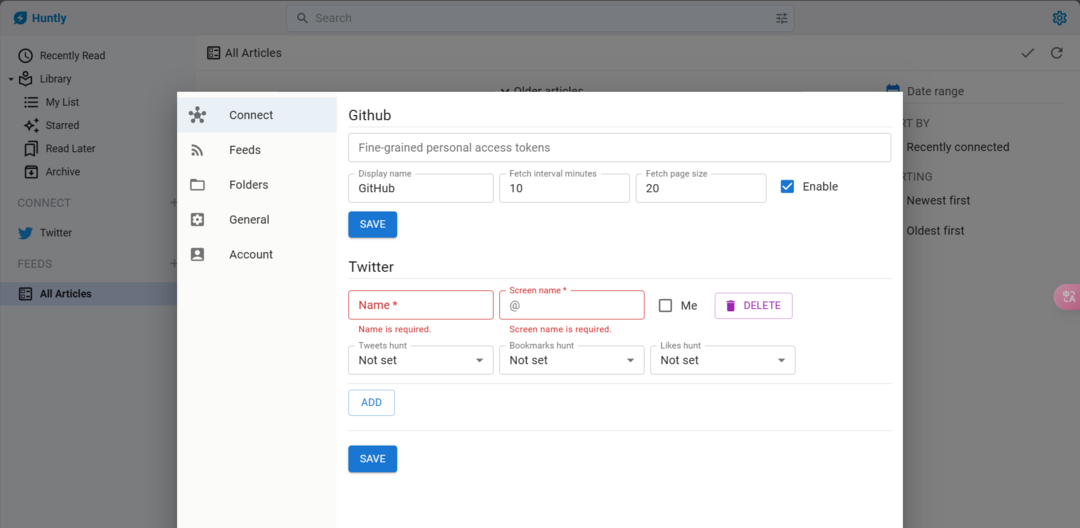1080x528 pixels.
Task: Click the Huntly logo icon
Action: [20, 18]
